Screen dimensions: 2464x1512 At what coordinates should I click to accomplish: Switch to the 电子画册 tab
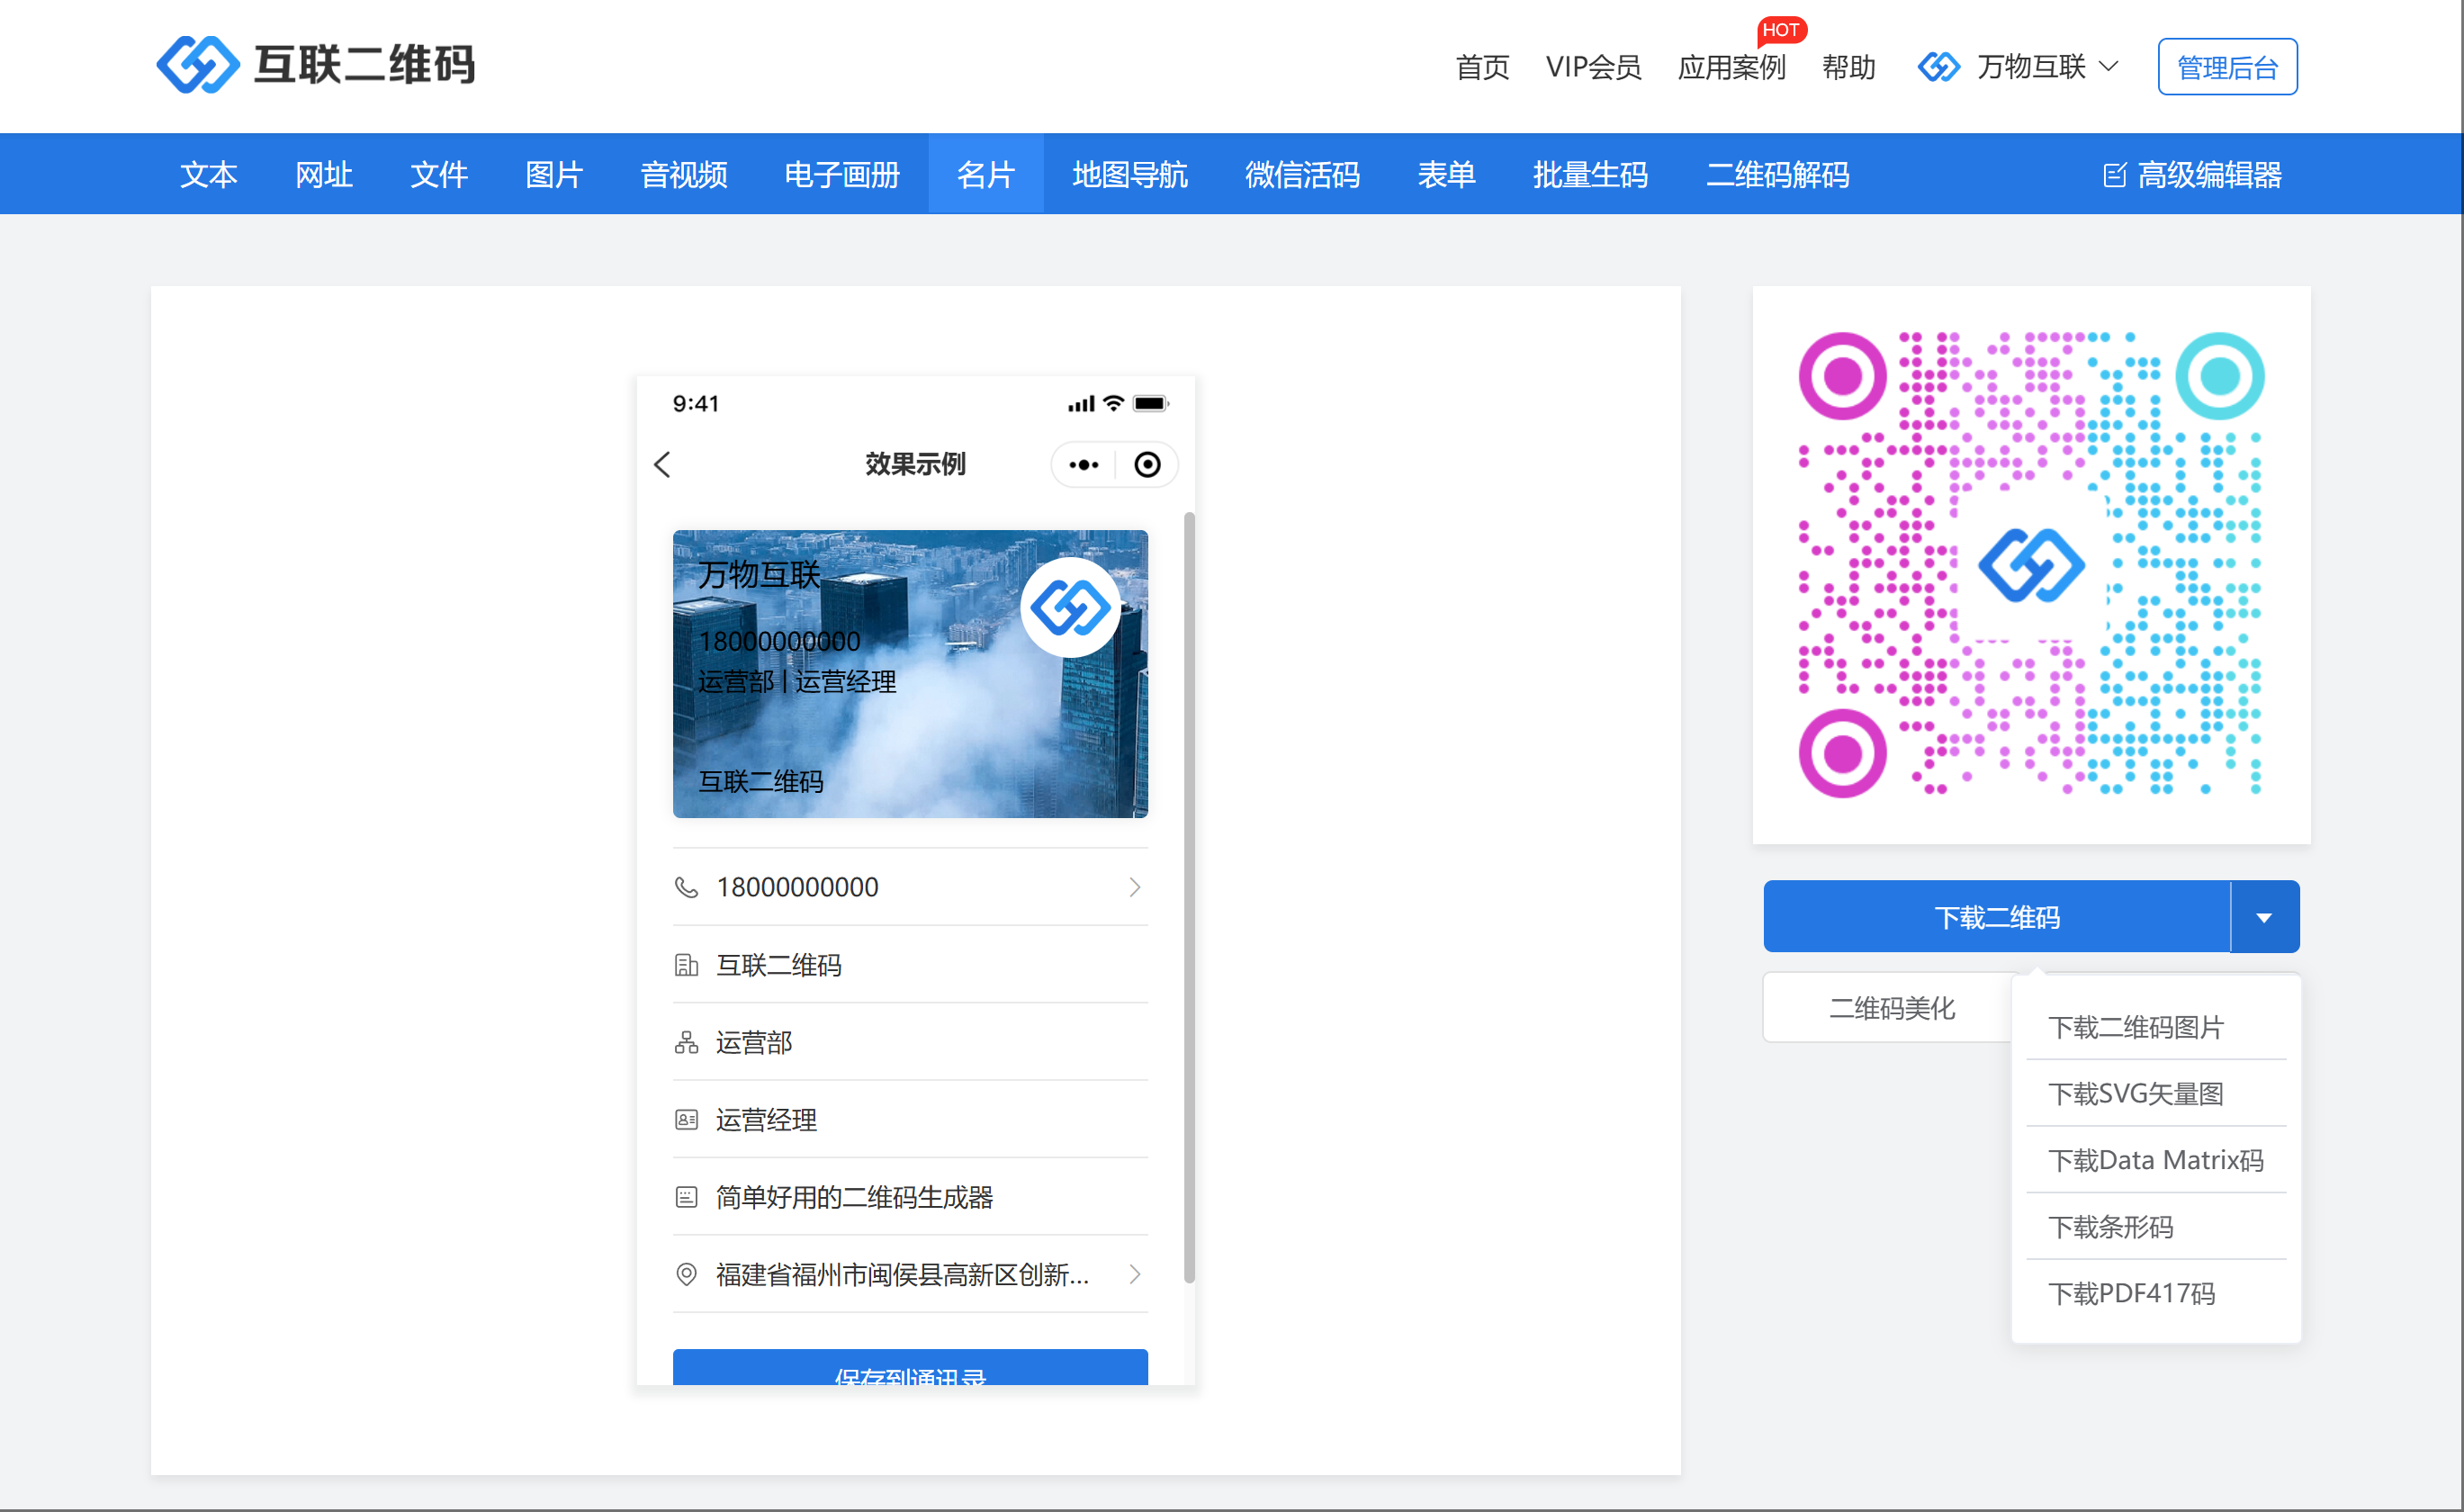tap(842, 174)
